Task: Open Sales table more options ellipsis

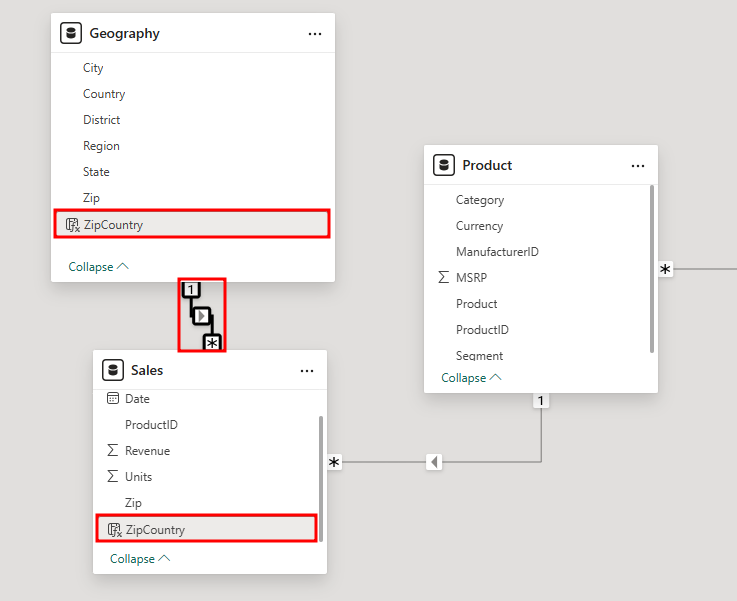Action: click(307, 371)
